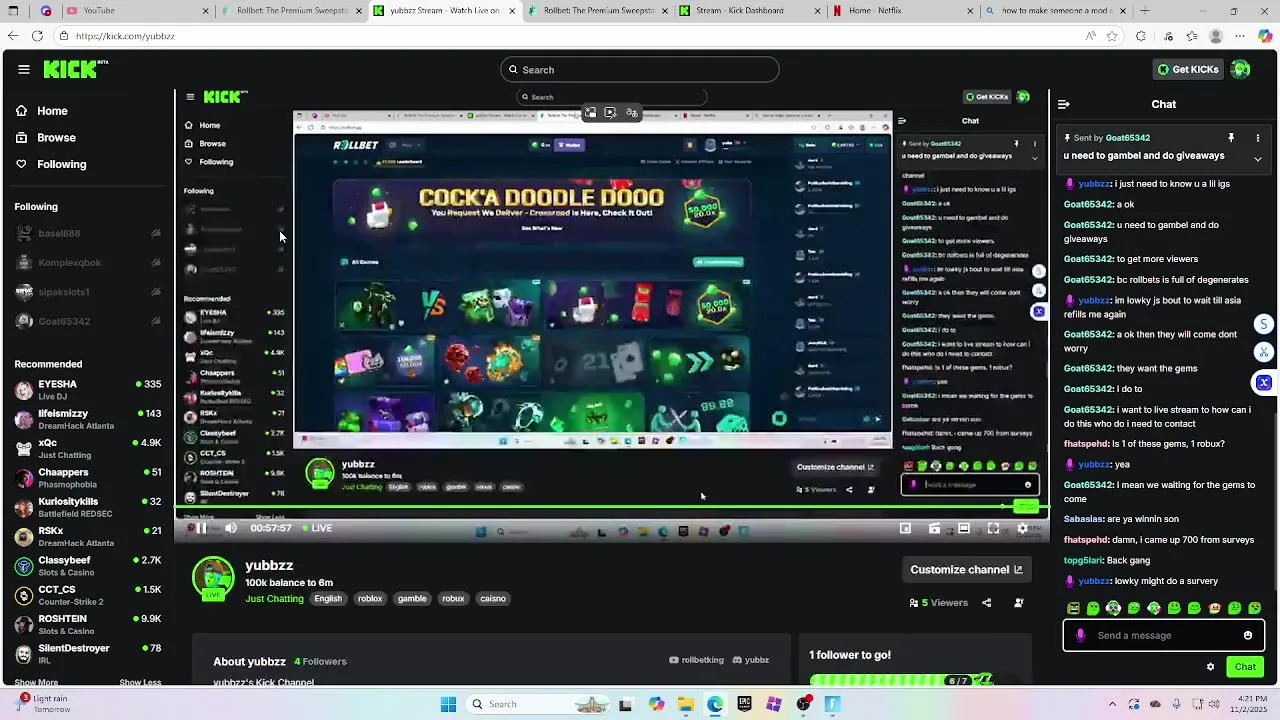
Task: Open rollbetking YouTube link
Action: click(696, 660)
